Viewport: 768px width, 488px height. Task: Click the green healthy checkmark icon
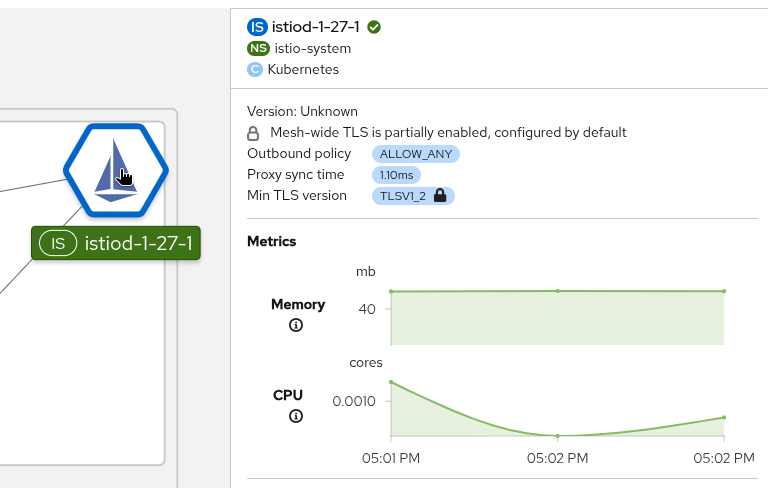tap(374, 27)
